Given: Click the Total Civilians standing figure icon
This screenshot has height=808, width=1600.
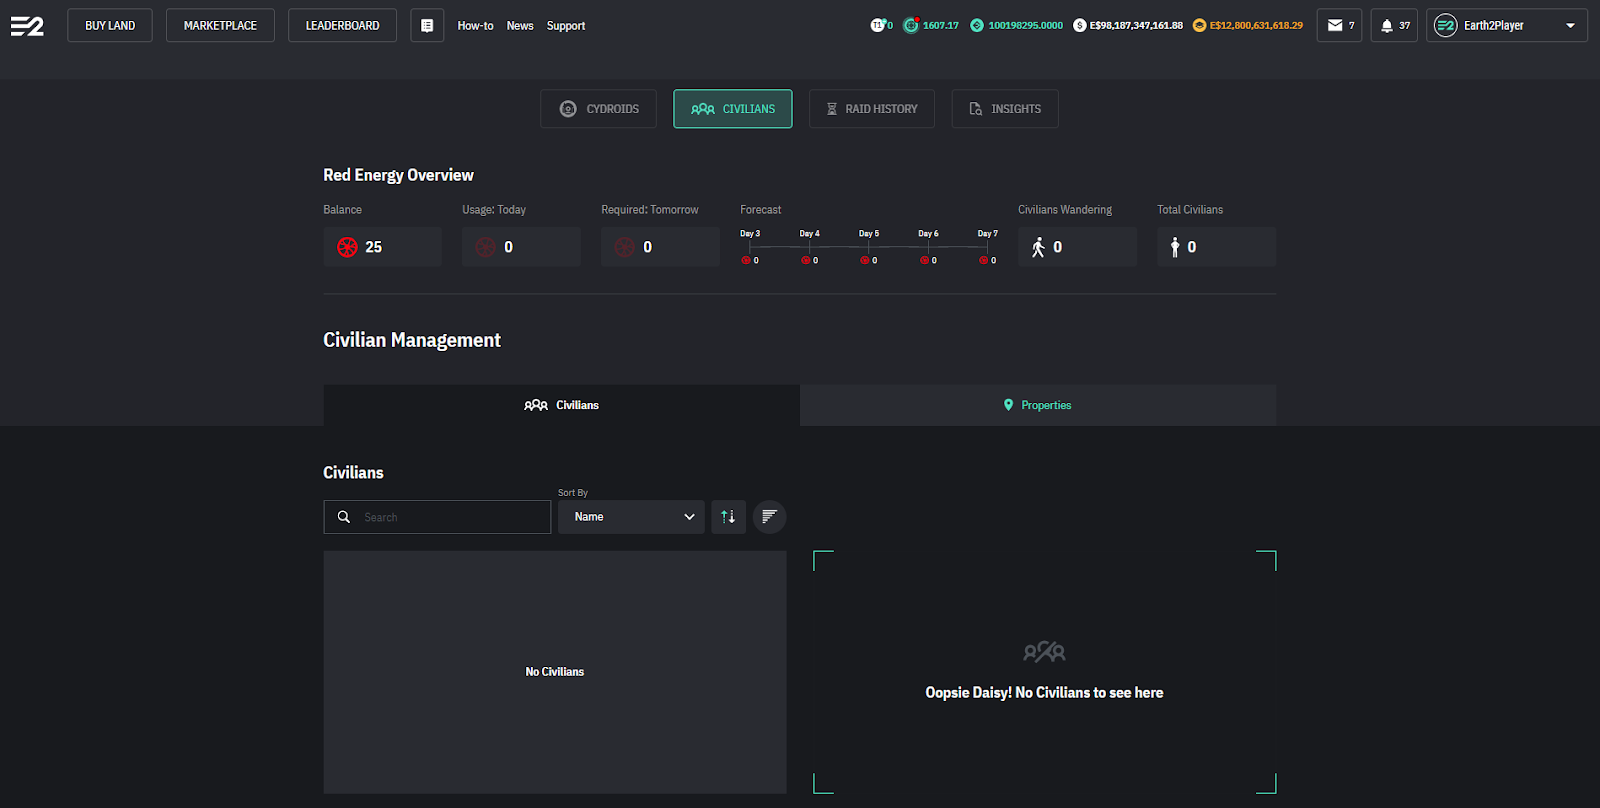Looking at the screenshot, I should pyautogui.click(x=1175, y=247).
